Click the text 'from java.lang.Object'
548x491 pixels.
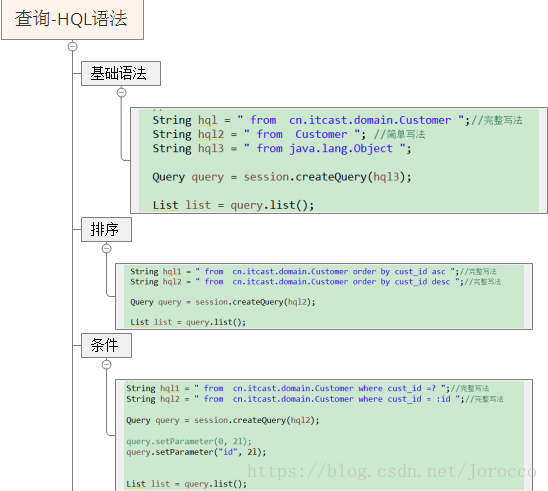pyautogui.click(x=325, y=149)
